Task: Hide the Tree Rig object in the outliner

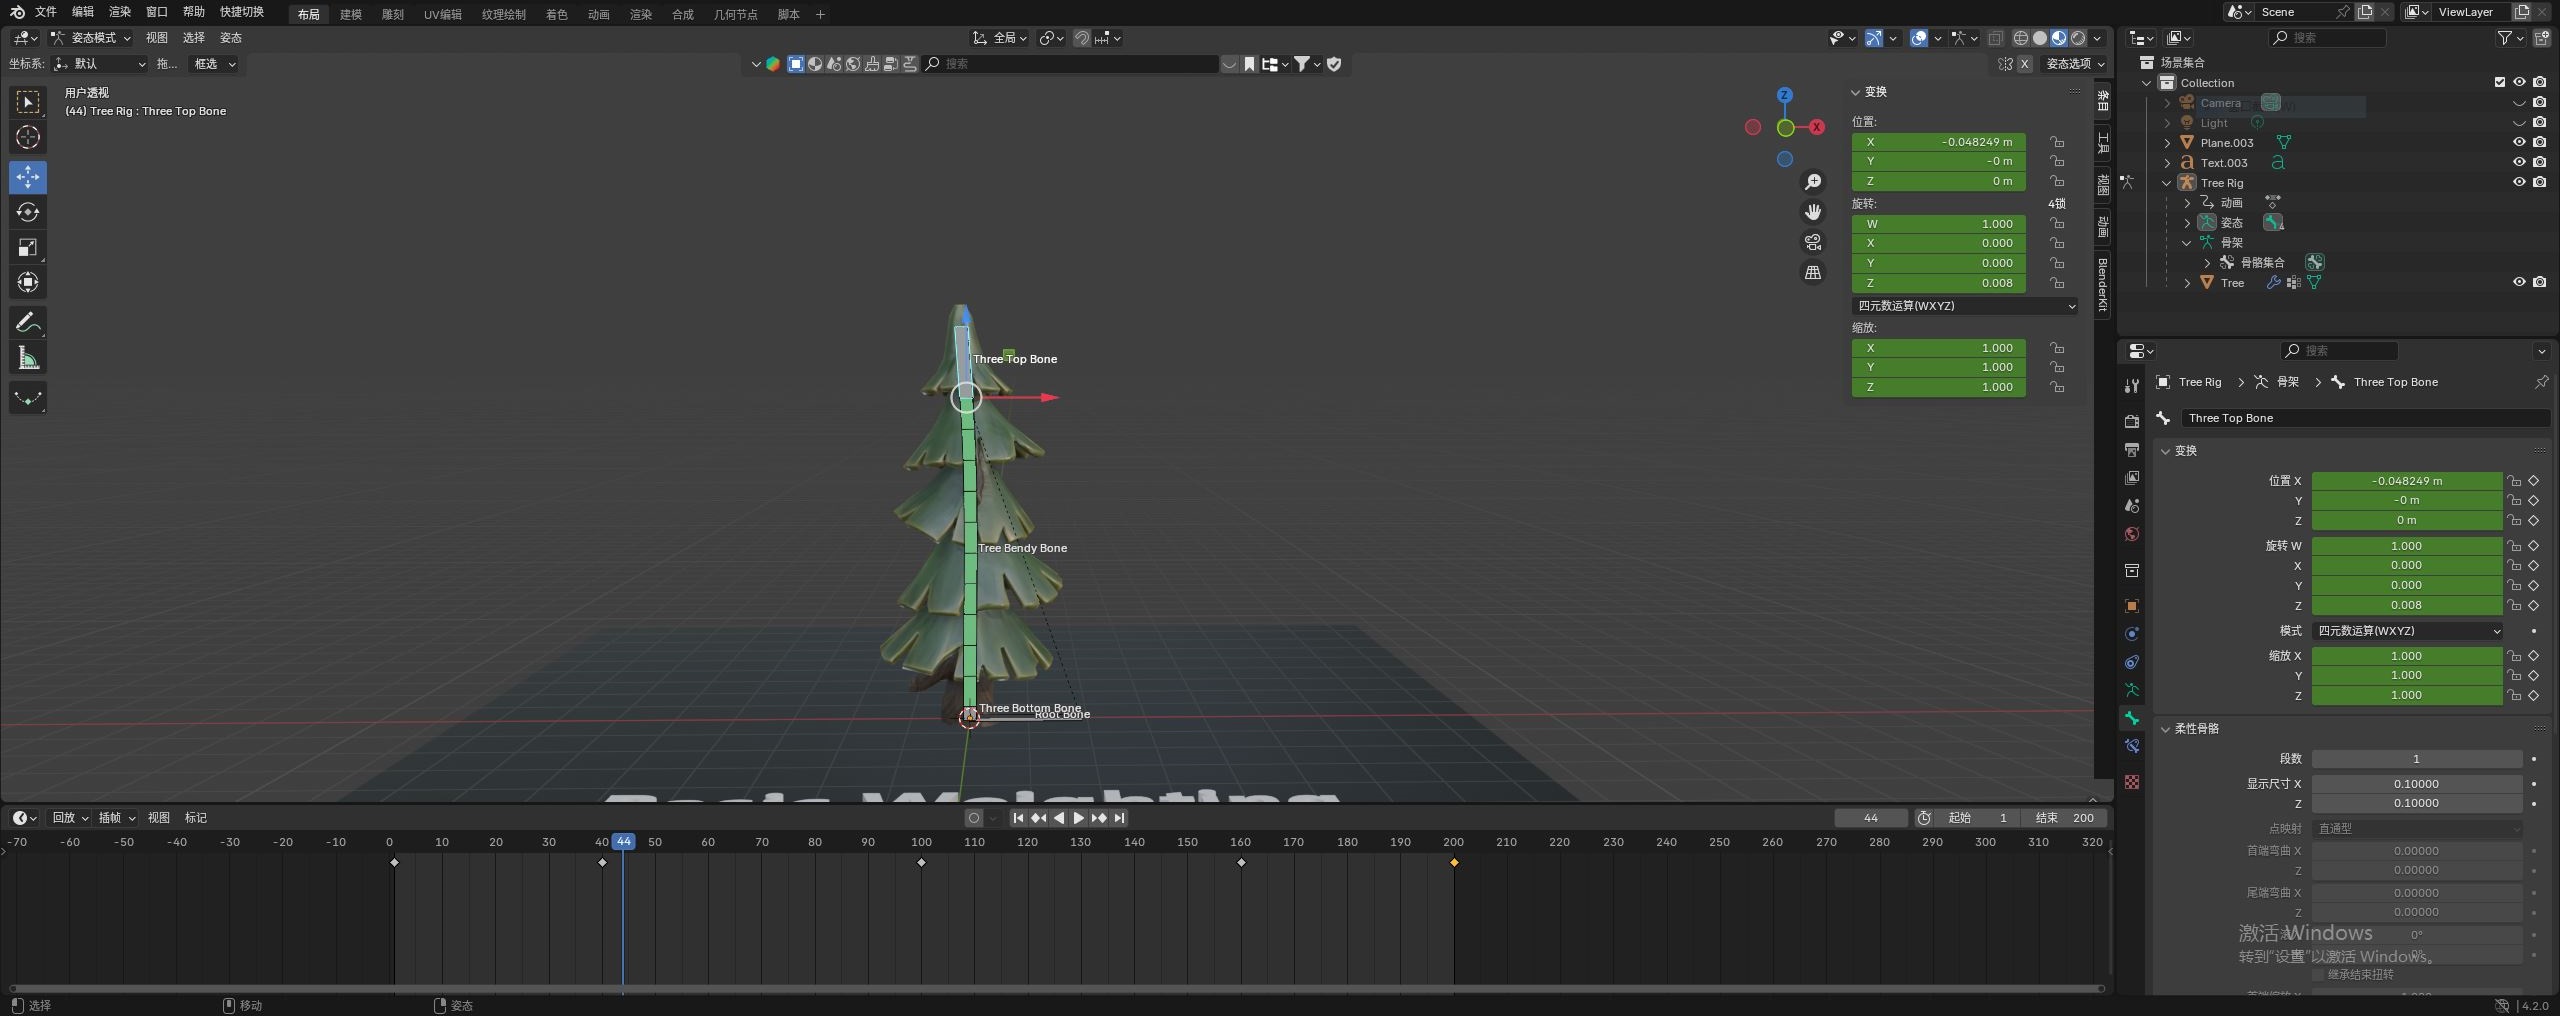Action: pyautogui.click(x=2519, y=182)
